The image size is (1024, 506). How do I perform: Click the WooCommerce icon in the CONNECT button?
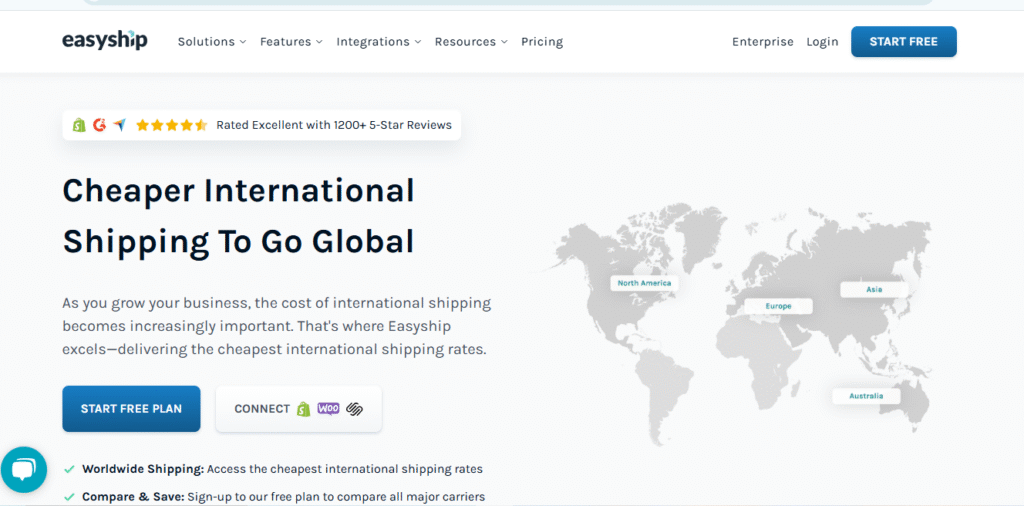[328, 409]
